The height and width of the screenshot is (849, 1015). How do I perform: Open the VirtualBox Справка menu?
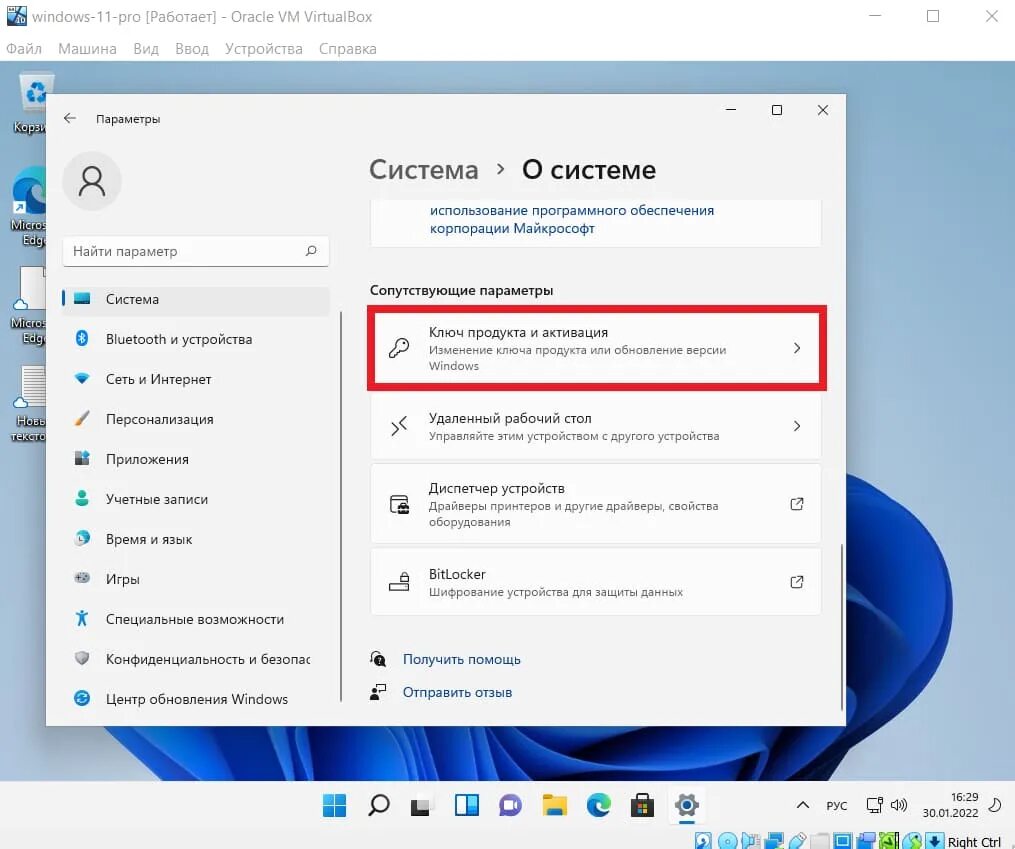[348, 49]
